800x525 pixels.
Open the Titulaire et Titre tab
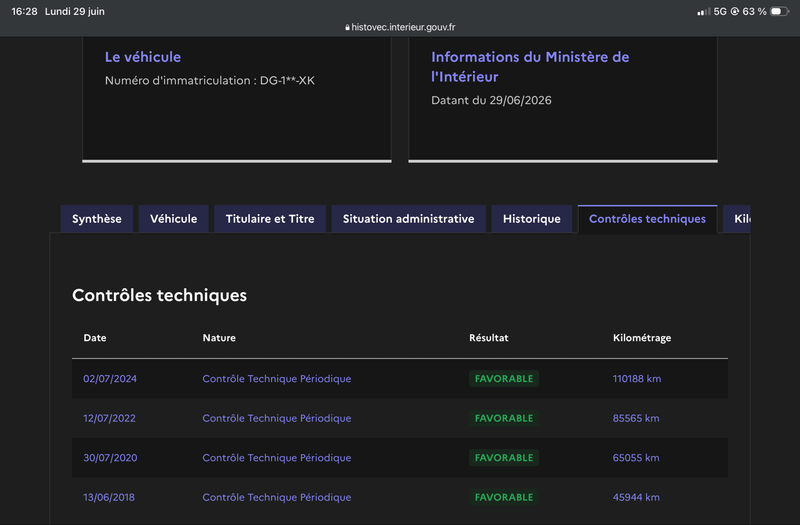tap(270, 219)
